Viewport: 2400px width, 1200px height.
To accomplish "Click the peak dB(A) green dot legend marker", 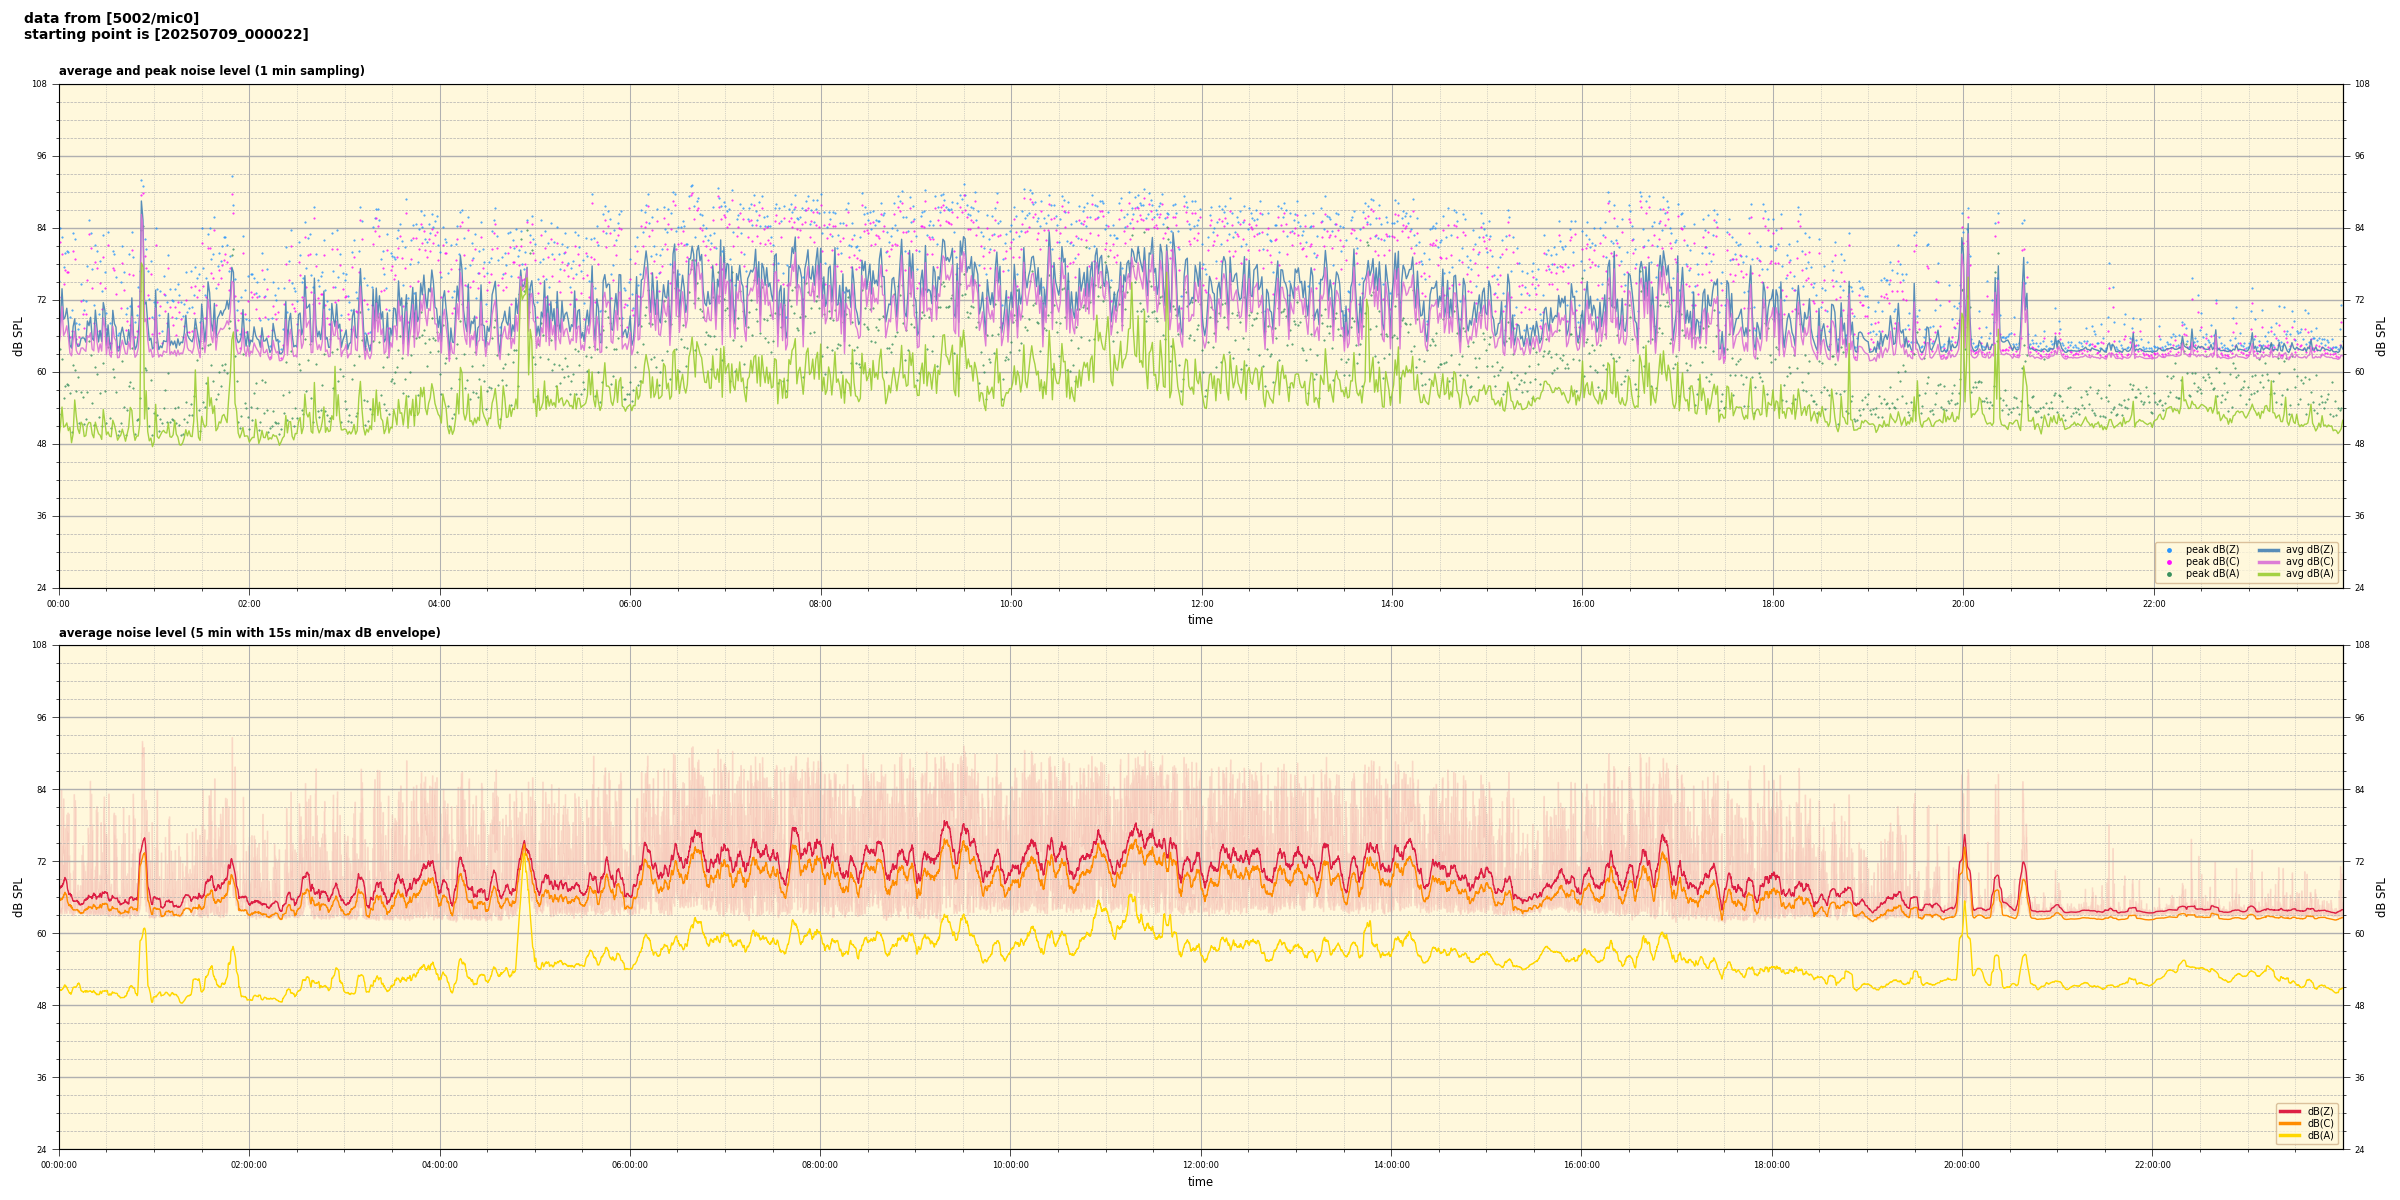I will pyautogui.click(x=2169, y=574).
